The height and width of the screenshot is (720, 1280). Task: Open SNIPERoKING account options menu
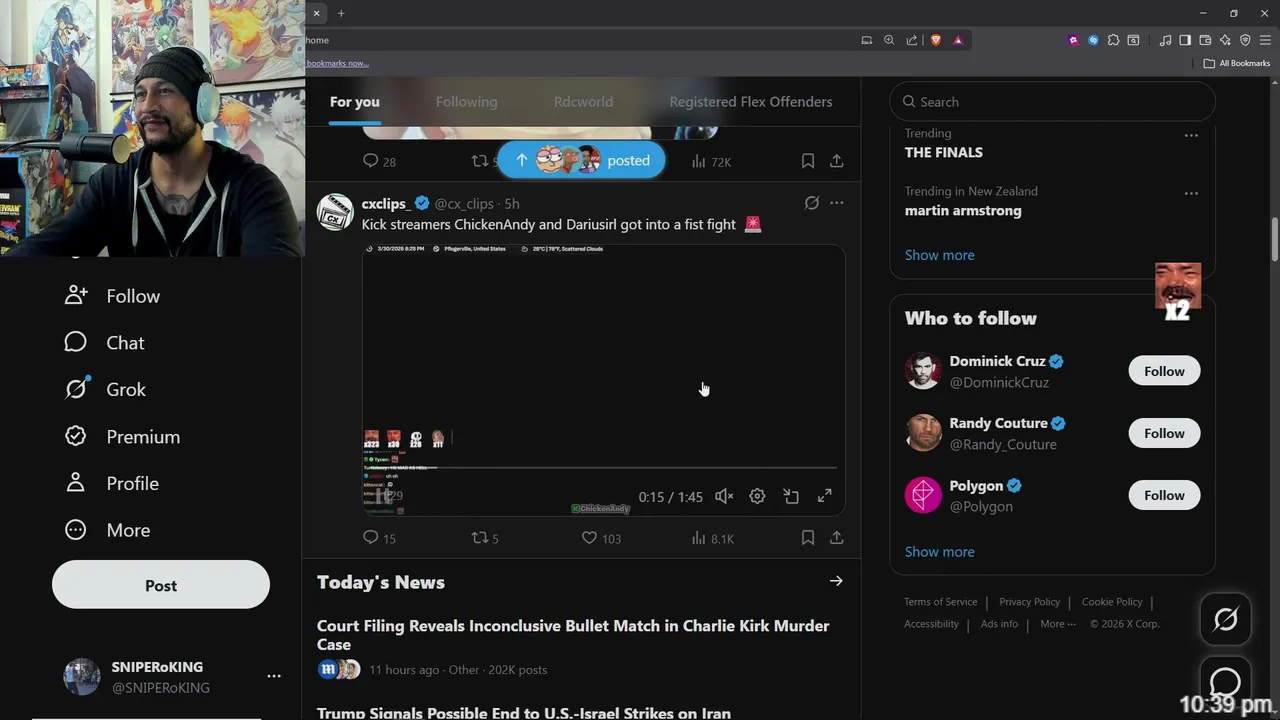[274, 677]
